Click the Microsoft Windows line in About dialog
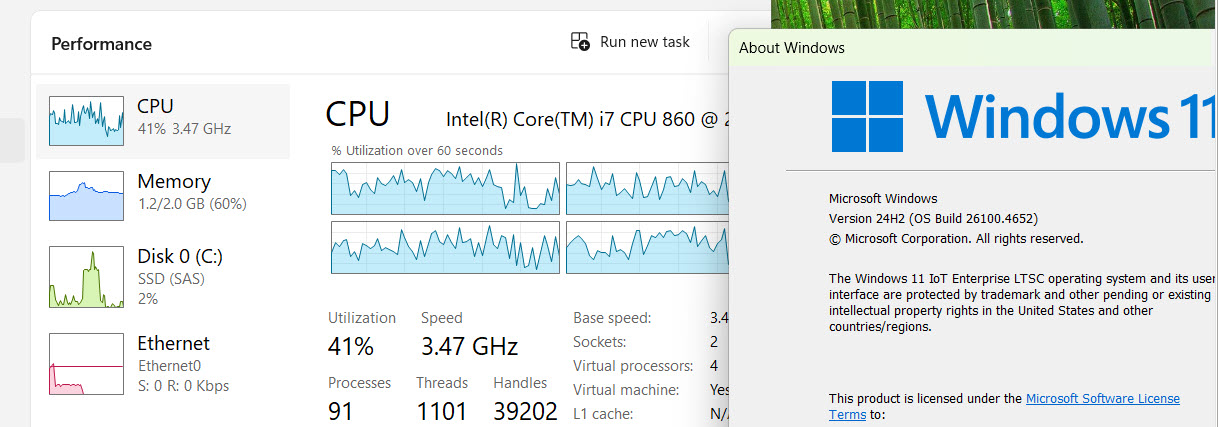Image resolution: width=1218 pixels, height=427 pixels. [883, 198]
